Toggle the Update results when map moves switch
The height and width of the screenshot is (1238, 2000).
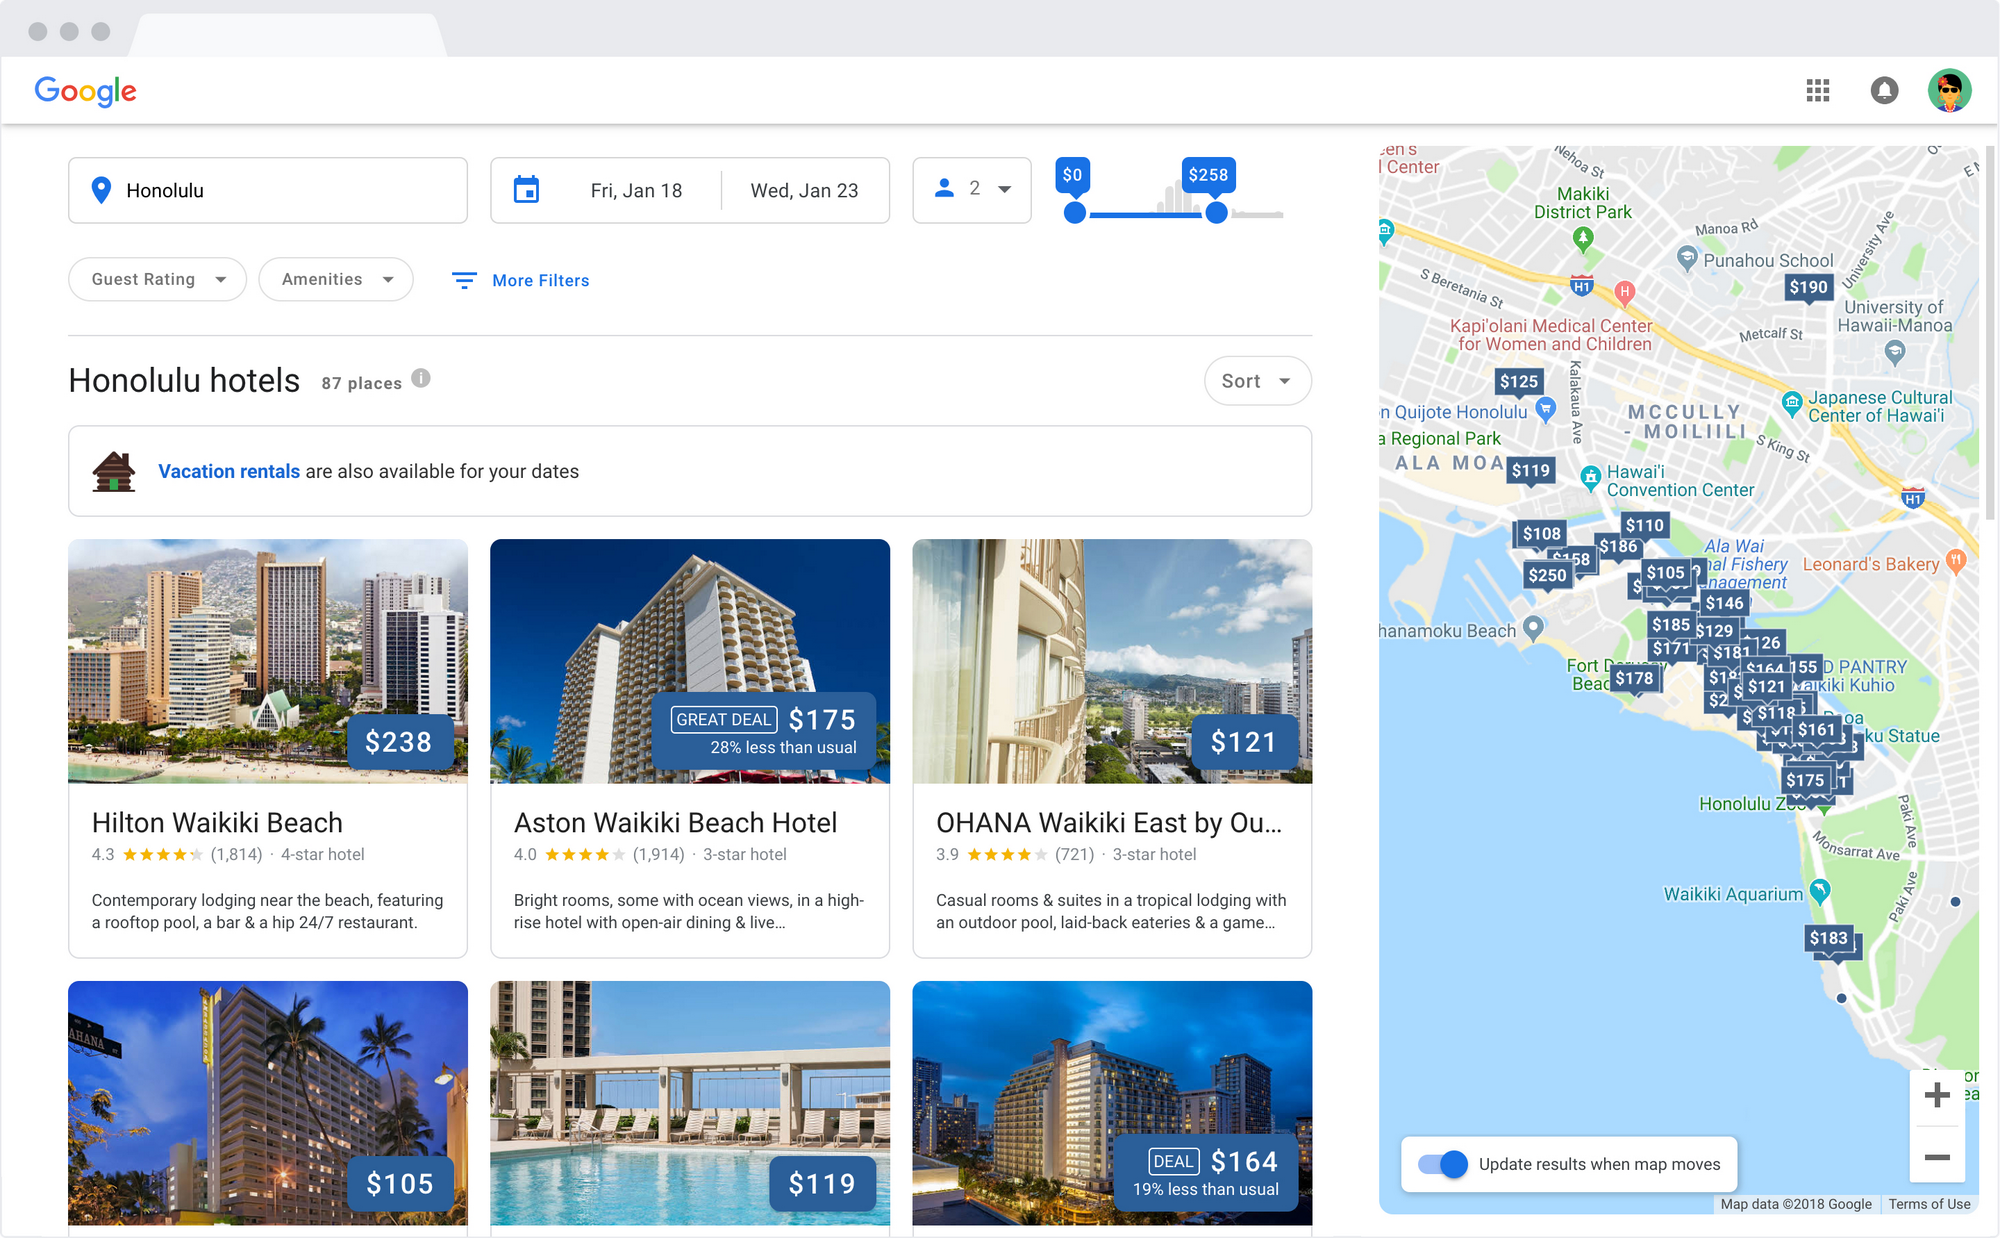pyautogui.click(x=1443, y=1162)
